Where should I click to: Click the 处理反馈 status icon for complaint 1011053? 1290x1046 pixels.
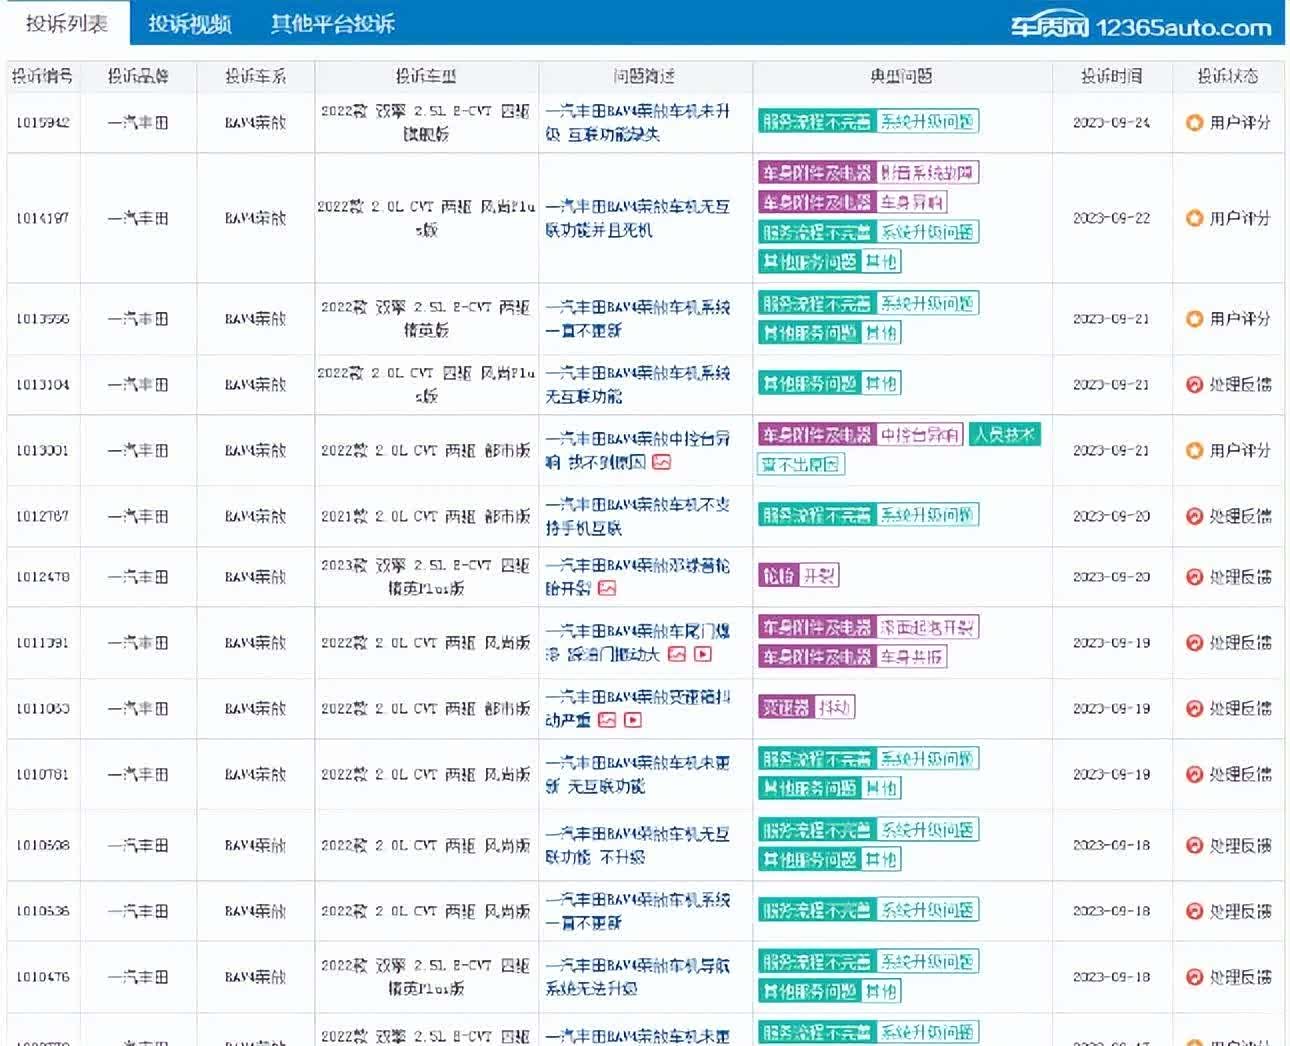click(1194, 709)
